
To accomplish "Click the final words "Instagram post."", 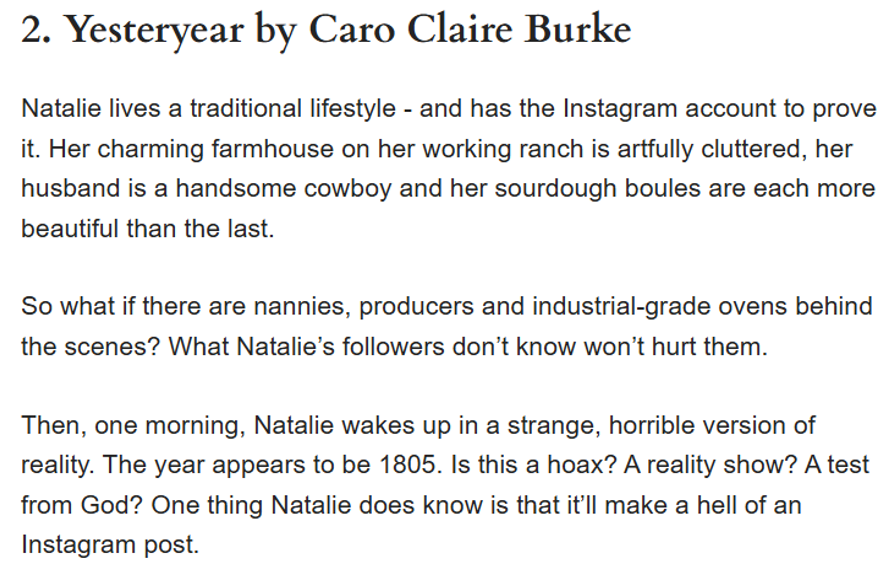I will pyautogui.click(x=110, y=544).
